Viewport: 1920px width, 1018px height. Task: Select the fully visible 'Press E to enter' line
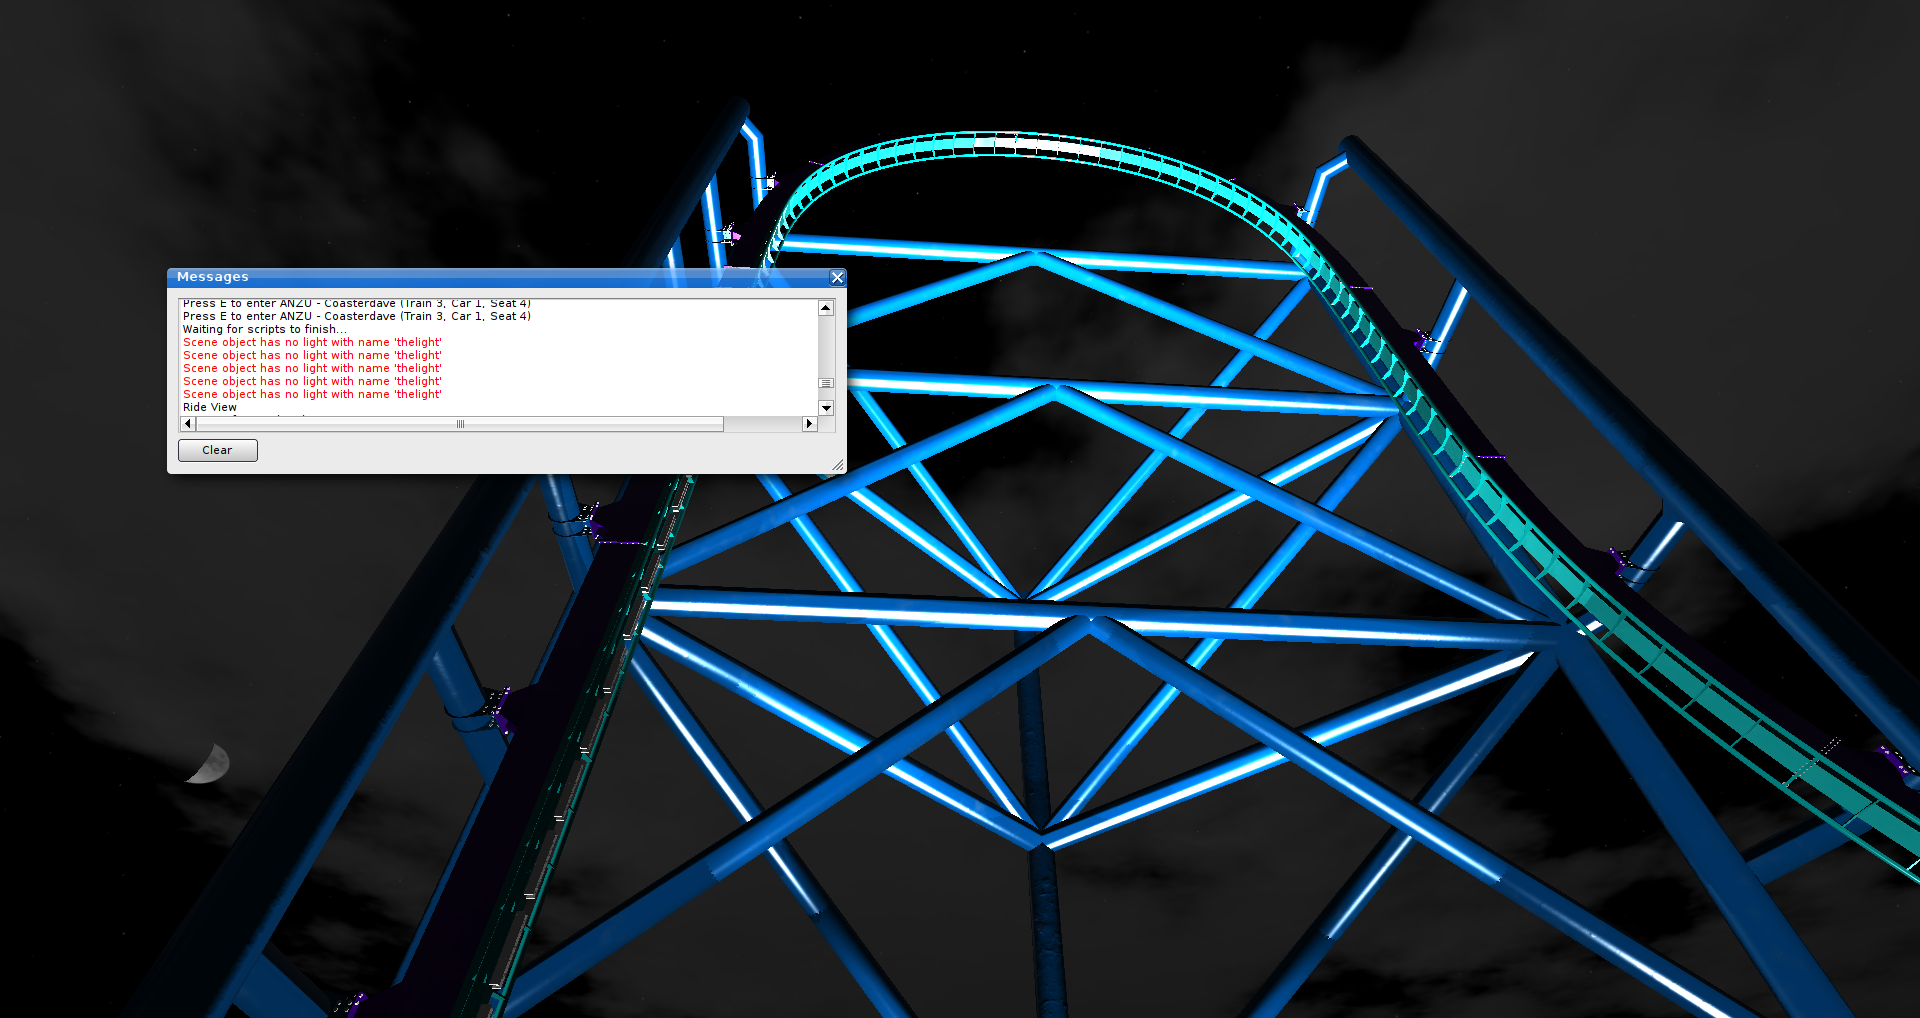(x=356, y=316)
